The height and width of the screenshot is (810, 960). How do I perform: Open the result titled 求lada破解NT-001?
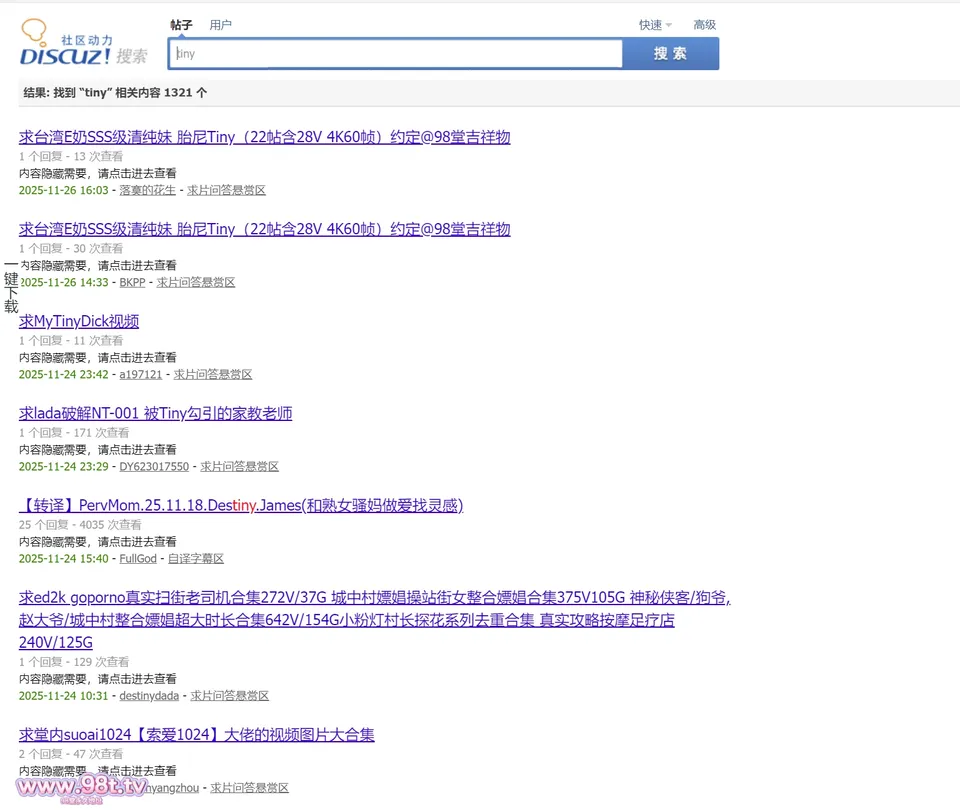(156, 413)
